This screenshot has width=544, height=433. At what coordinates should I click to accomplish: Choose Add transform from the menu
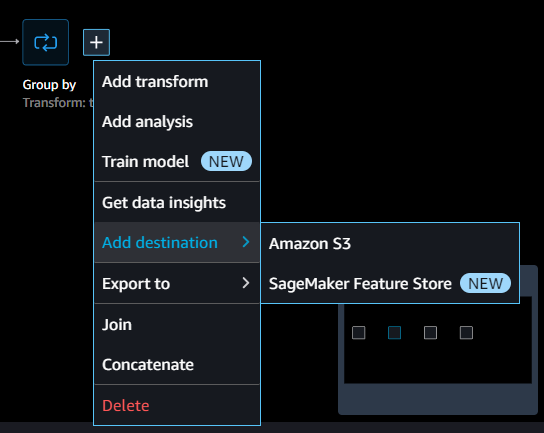click(x=177, y=82)
